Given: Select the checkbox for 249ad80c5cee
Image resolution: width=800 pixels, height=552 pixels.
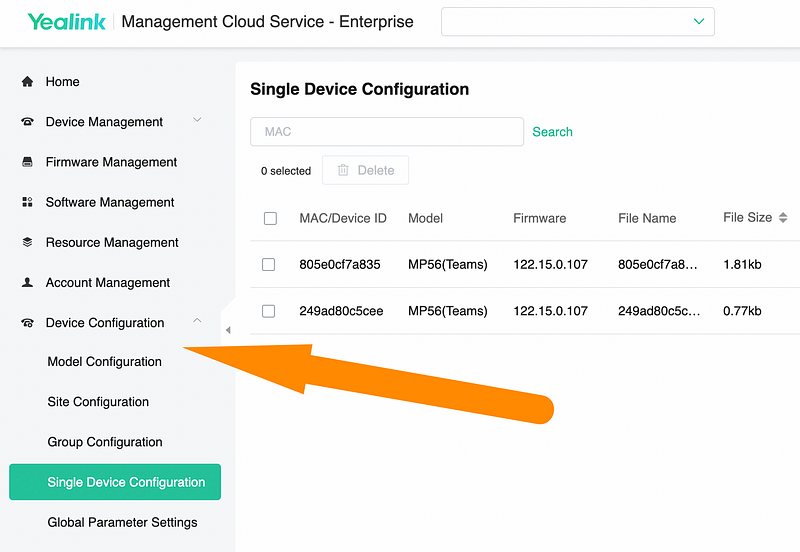Looking at the screenshot, I should click(x=268, y=311).
